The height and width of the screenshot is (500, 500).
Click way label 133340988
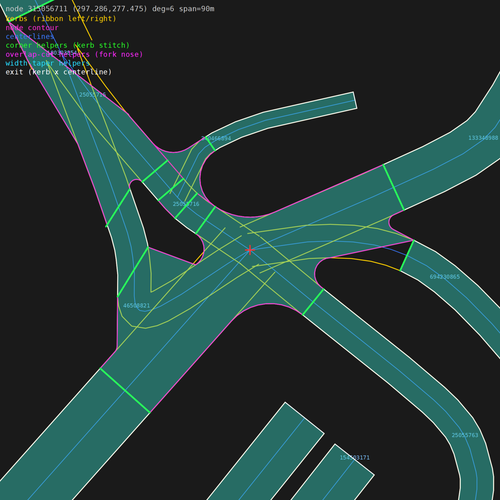[483, 138]
